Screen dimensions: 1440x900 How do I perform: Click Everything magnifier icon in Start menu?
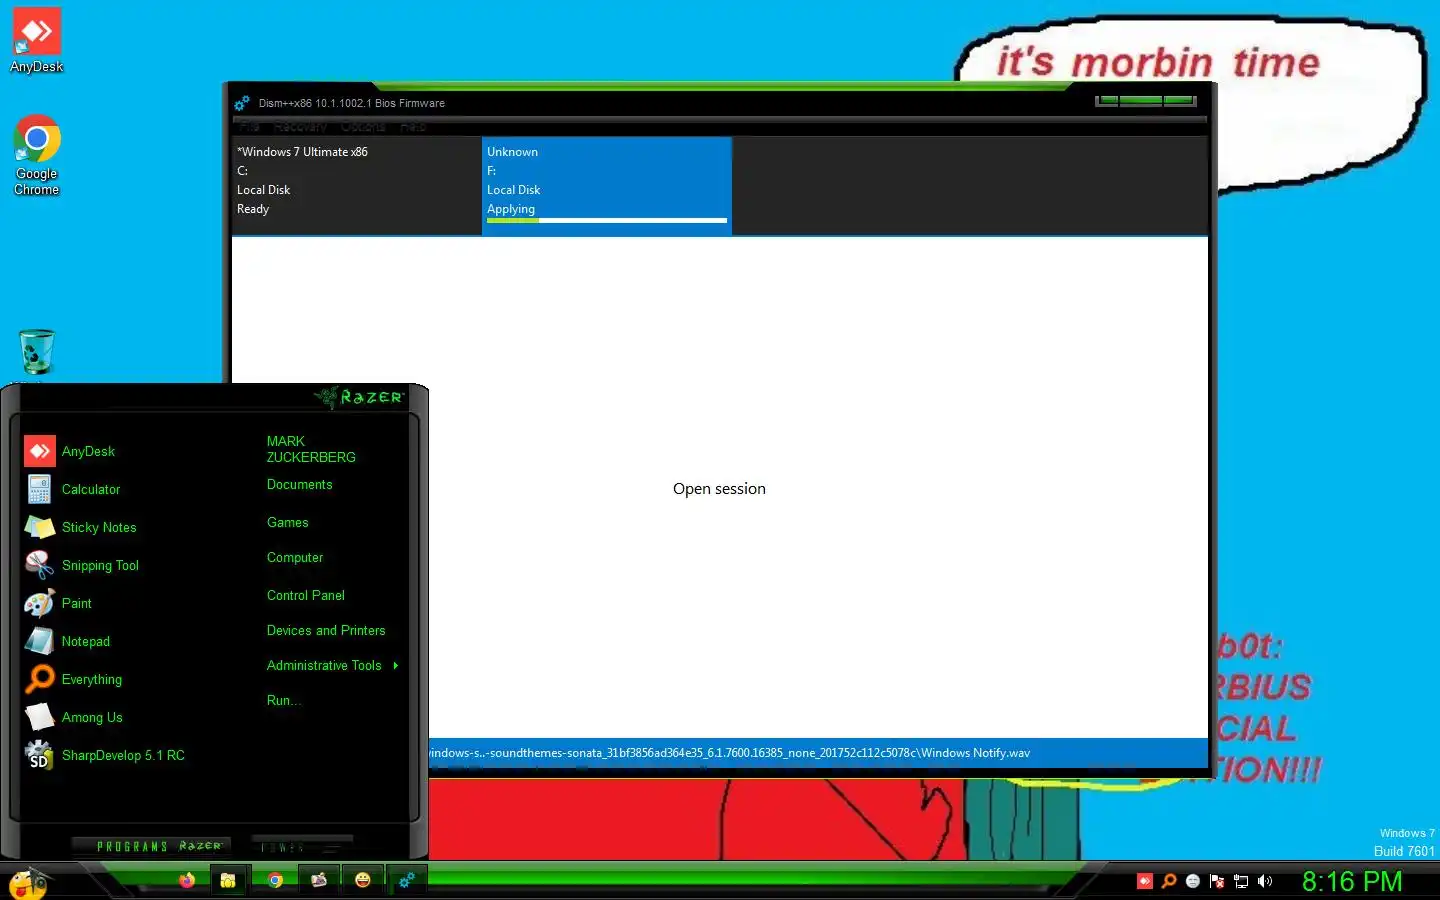pos(40,679)
